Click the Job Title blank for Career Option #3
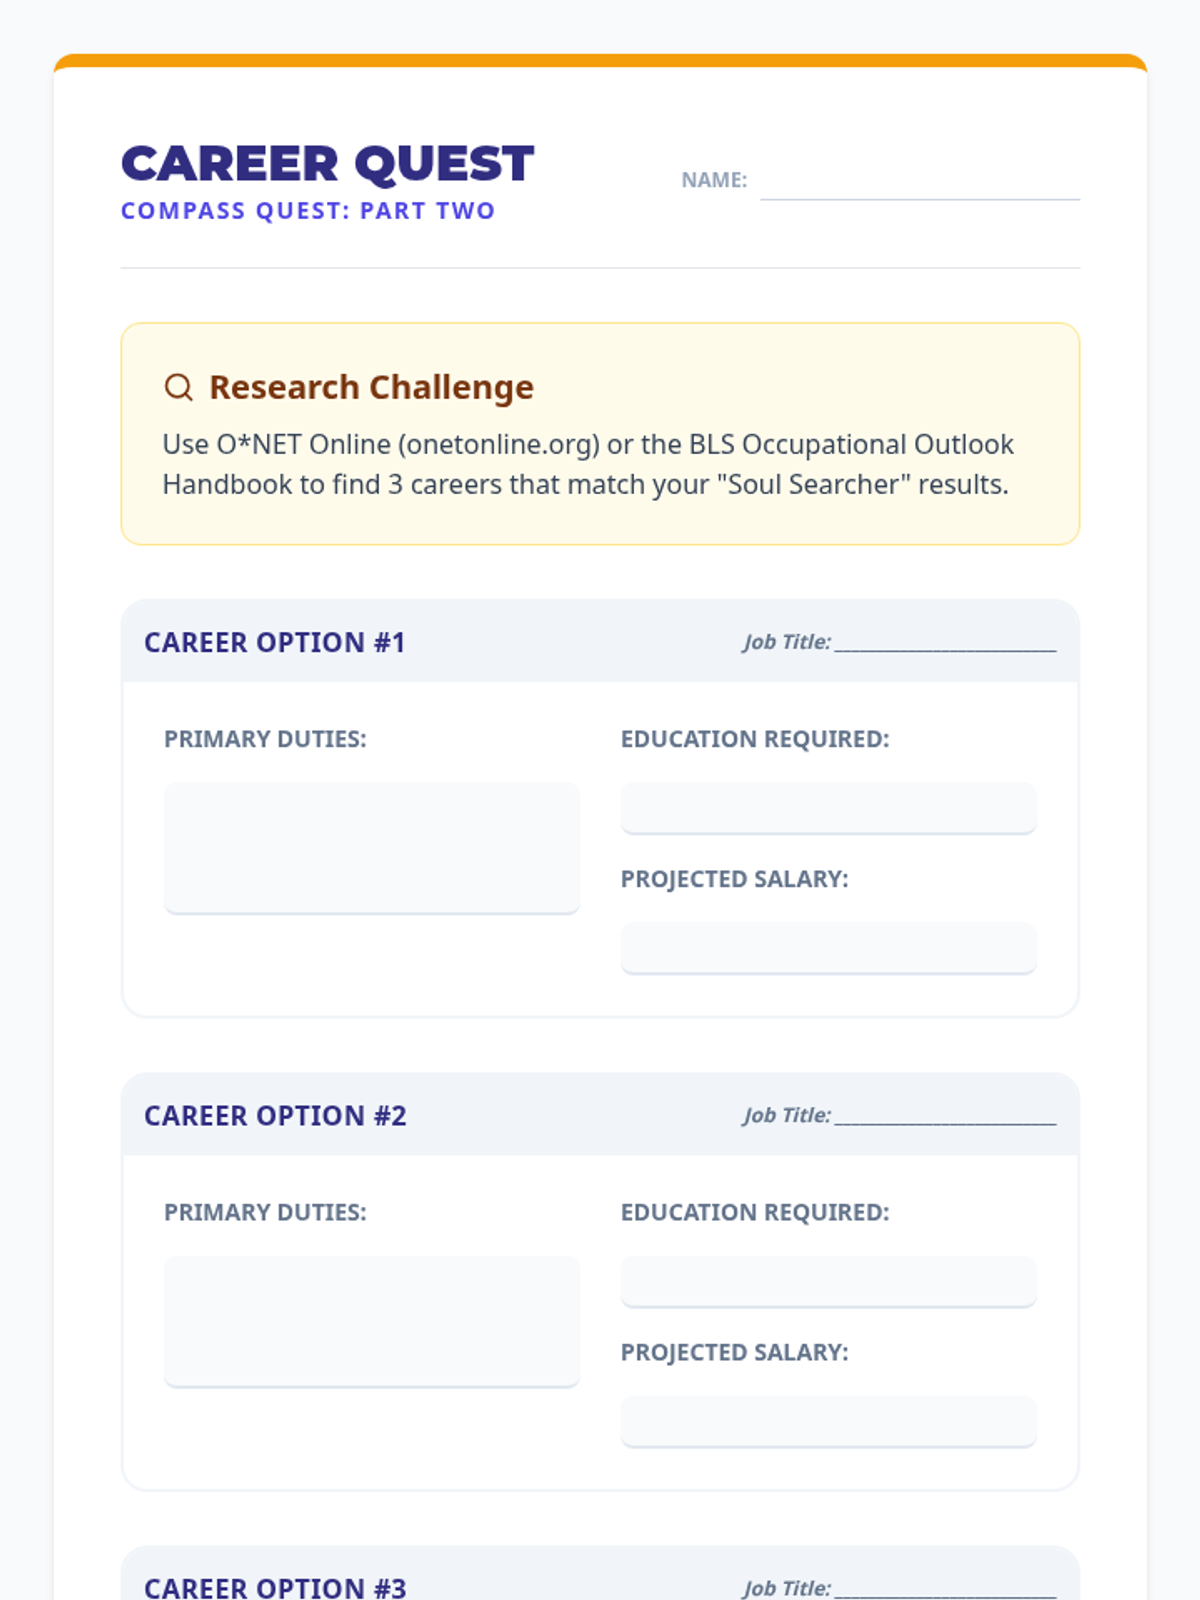 coord(945,1587)
